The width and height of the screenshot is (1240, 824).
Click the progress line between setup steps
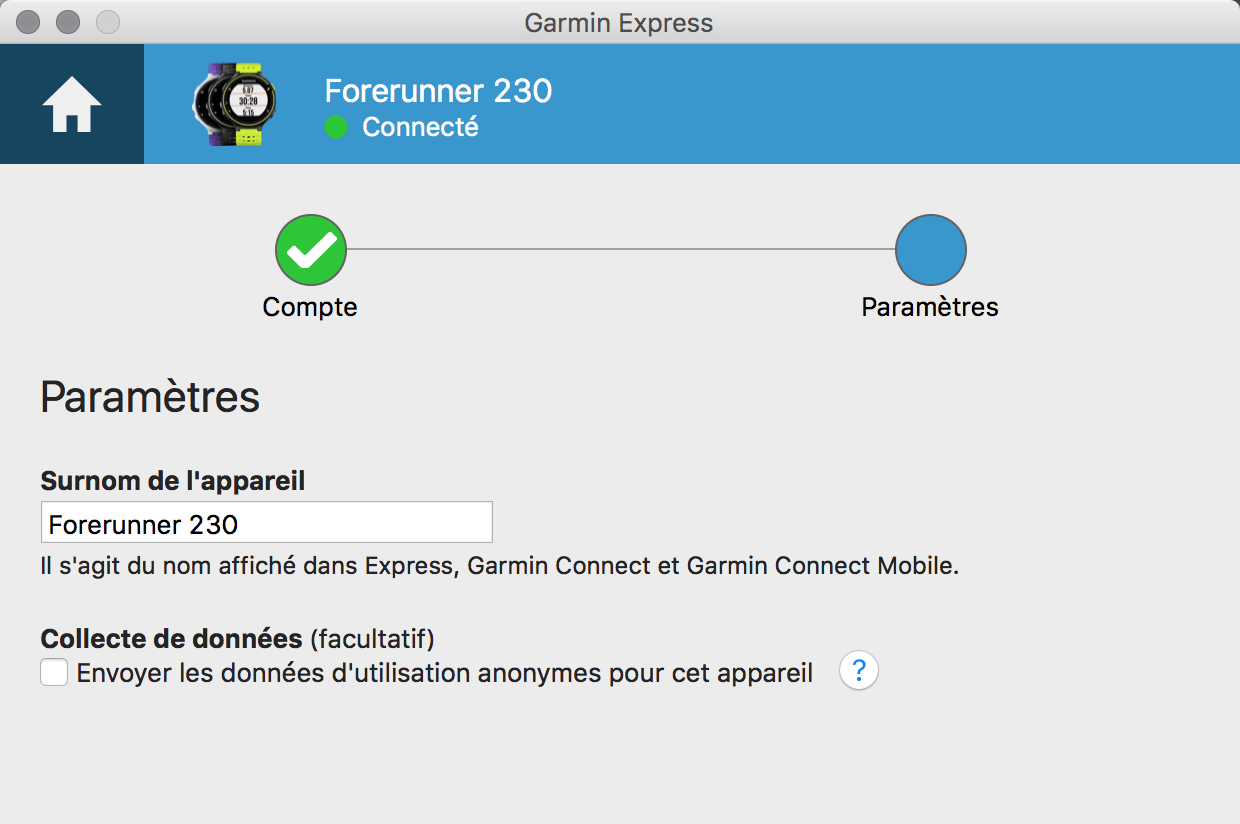620,250
